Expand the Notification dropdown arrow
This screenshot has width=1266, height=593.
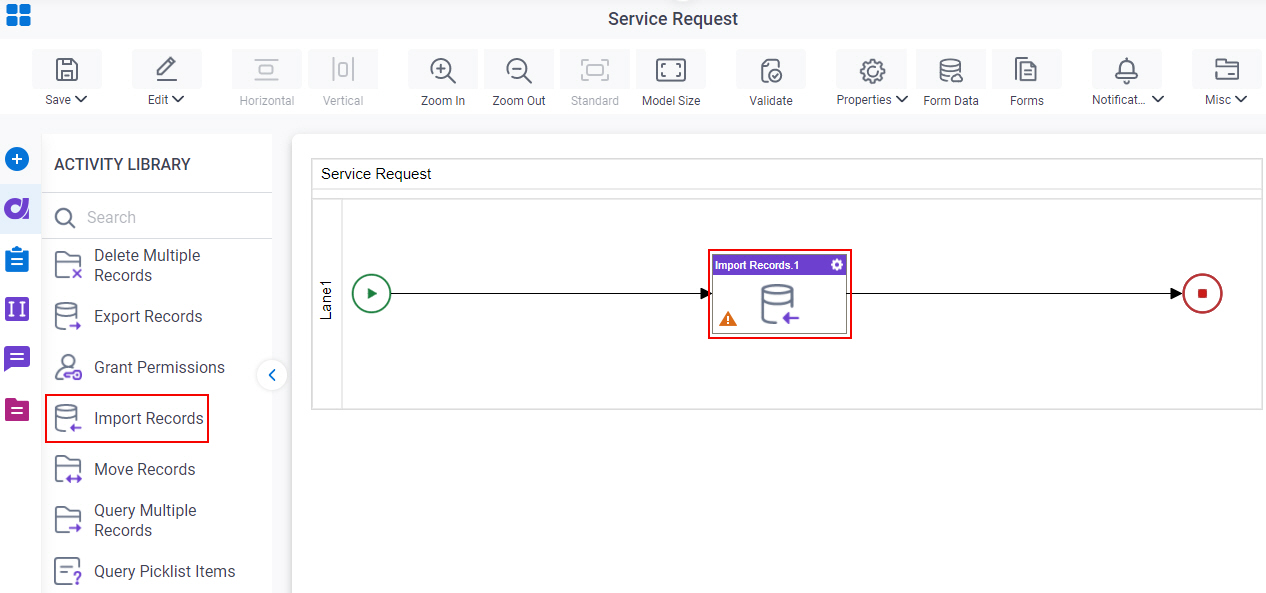click(1158, 99)
